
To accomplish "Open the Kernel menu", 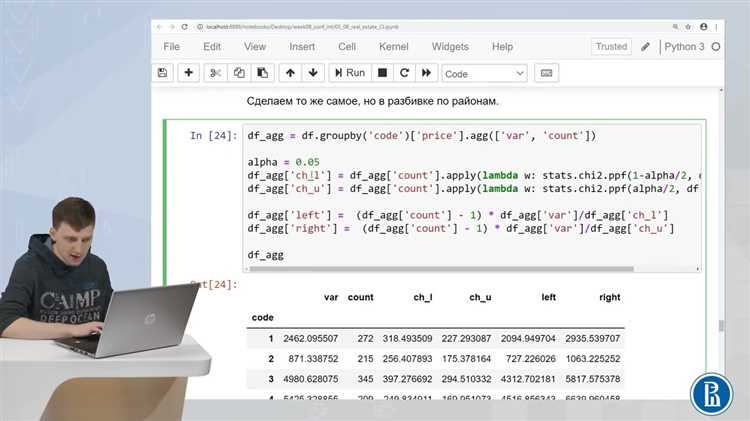I will pos(394,46).
